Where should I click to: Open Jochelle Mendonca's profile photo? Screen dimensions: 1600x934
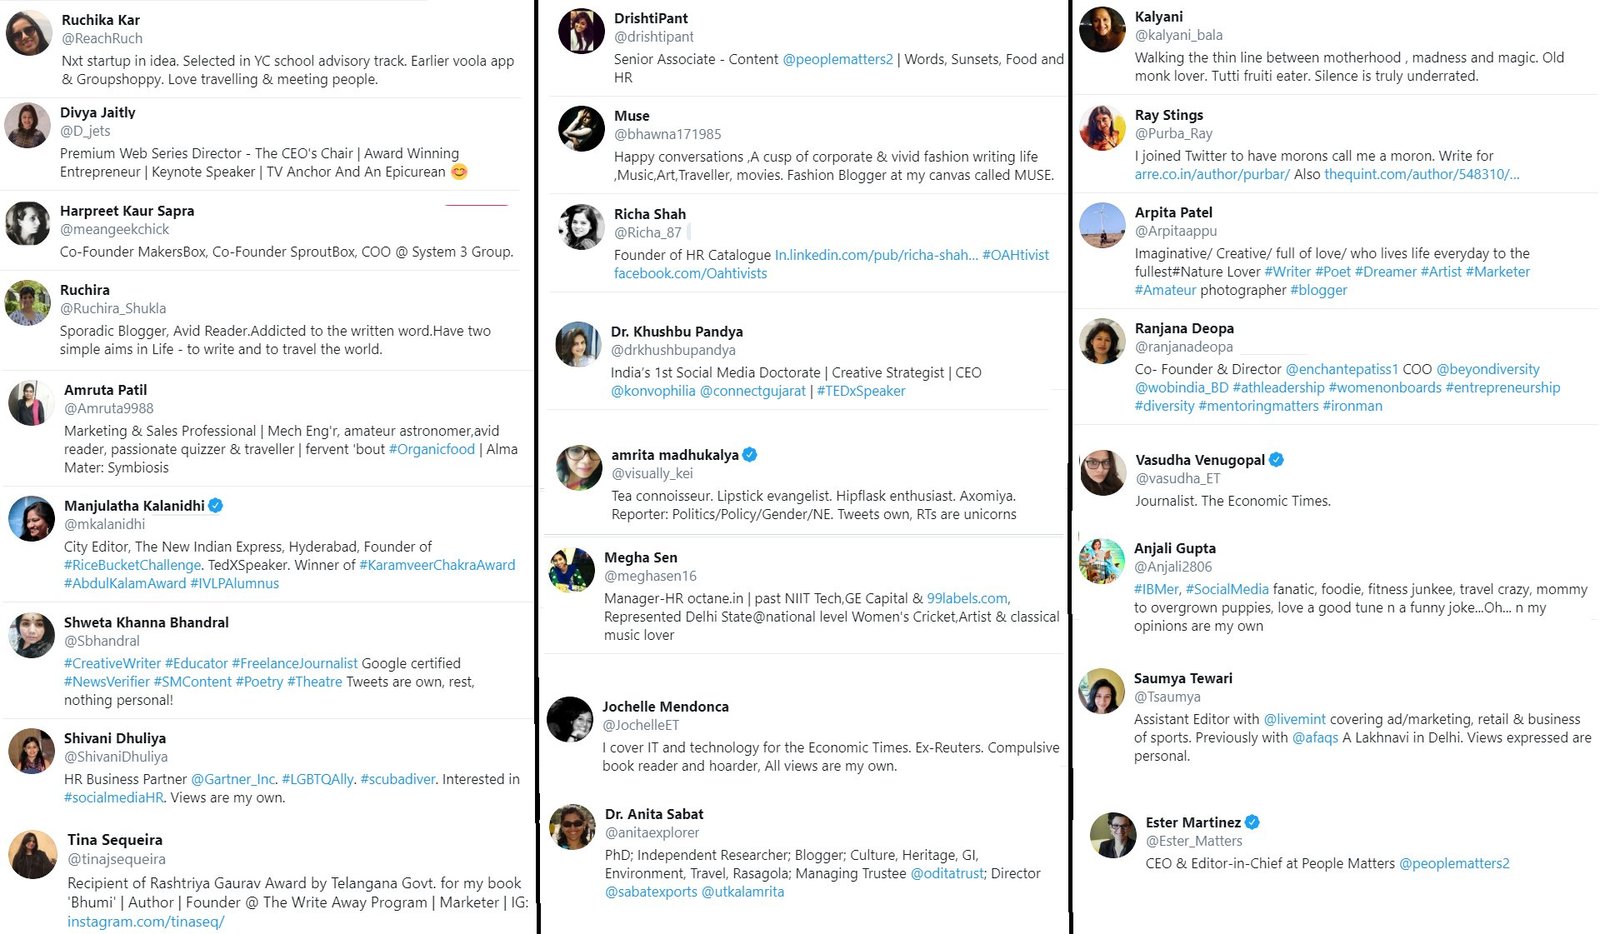click(570, 720)
